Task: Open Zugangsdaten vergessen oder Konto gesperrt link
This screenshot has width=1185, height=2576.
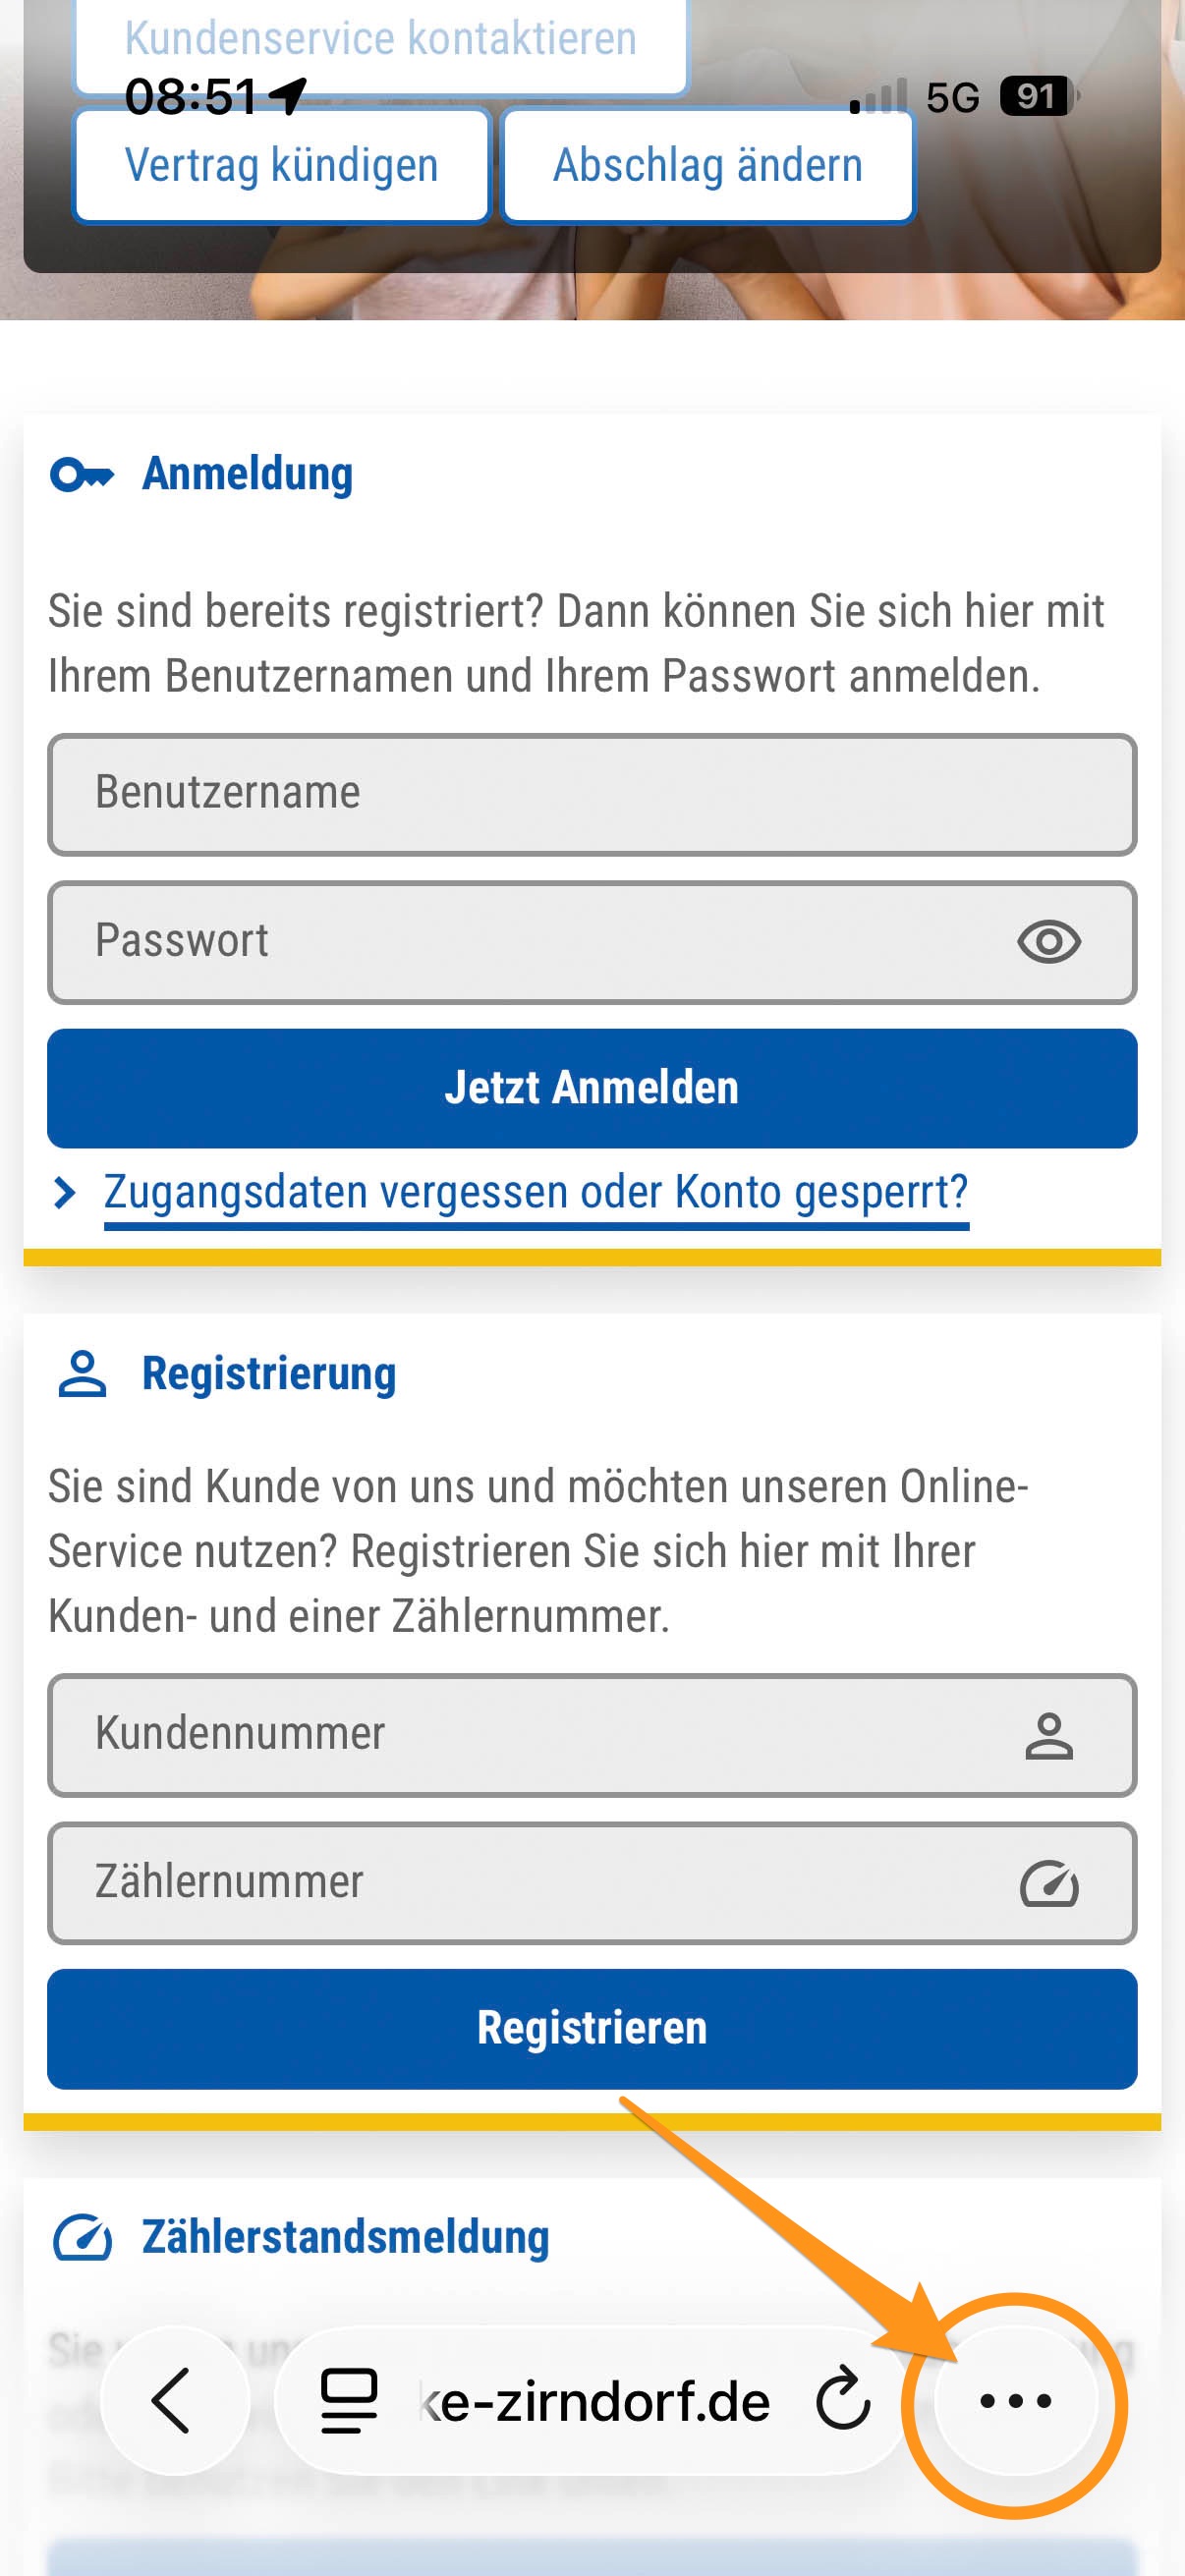Action: coord(536,1192)
